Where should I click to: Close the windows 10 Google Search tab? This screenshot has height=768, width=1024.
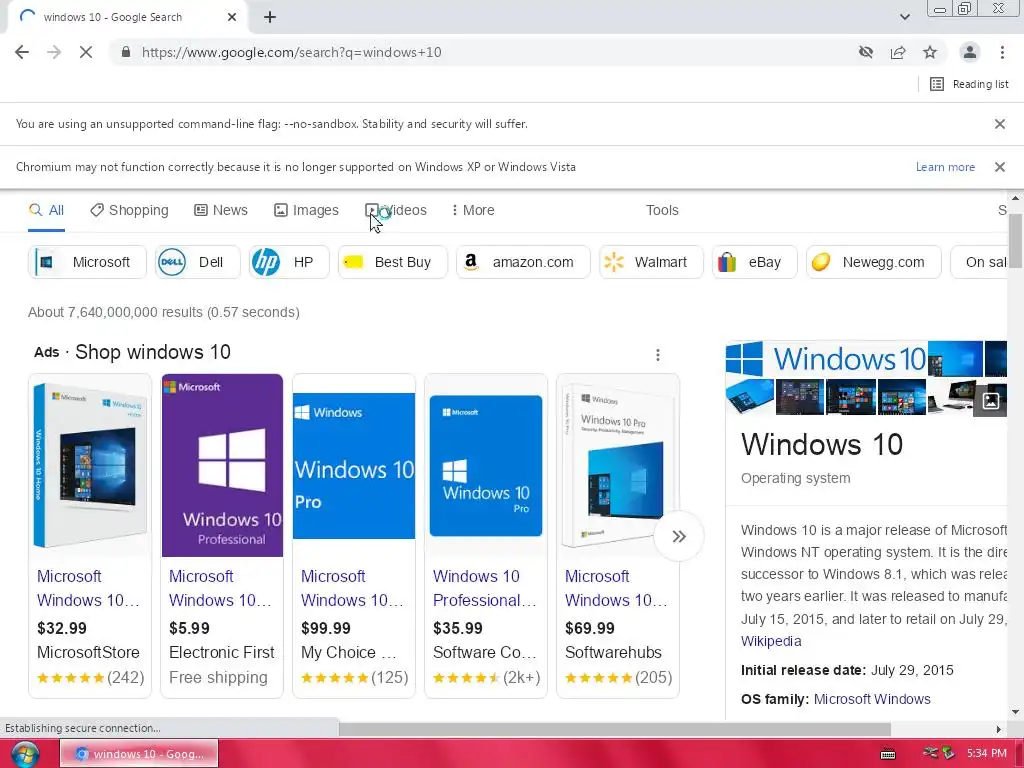point(232,17)
